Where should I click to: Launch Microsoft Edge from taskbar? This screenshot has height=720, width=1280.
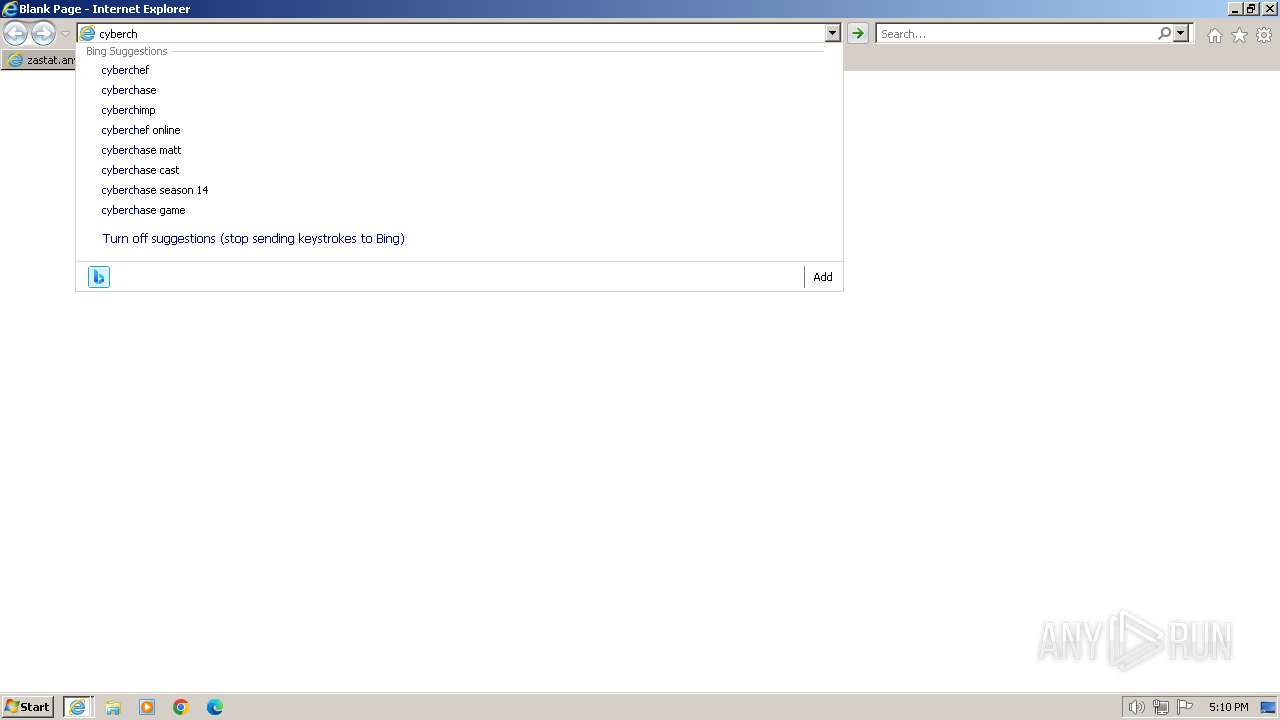tap(215, 707)
